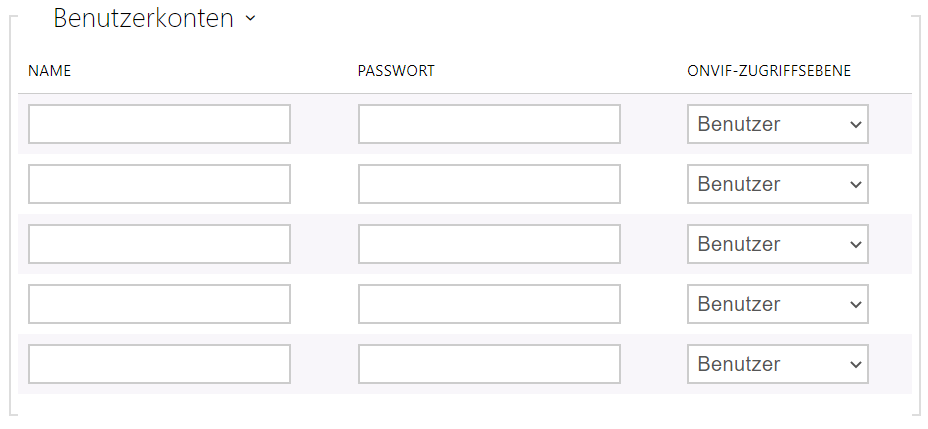Focus the second row Passwort field
The width and height of the screenshot is (928, 429).
(x=489, y=184)
